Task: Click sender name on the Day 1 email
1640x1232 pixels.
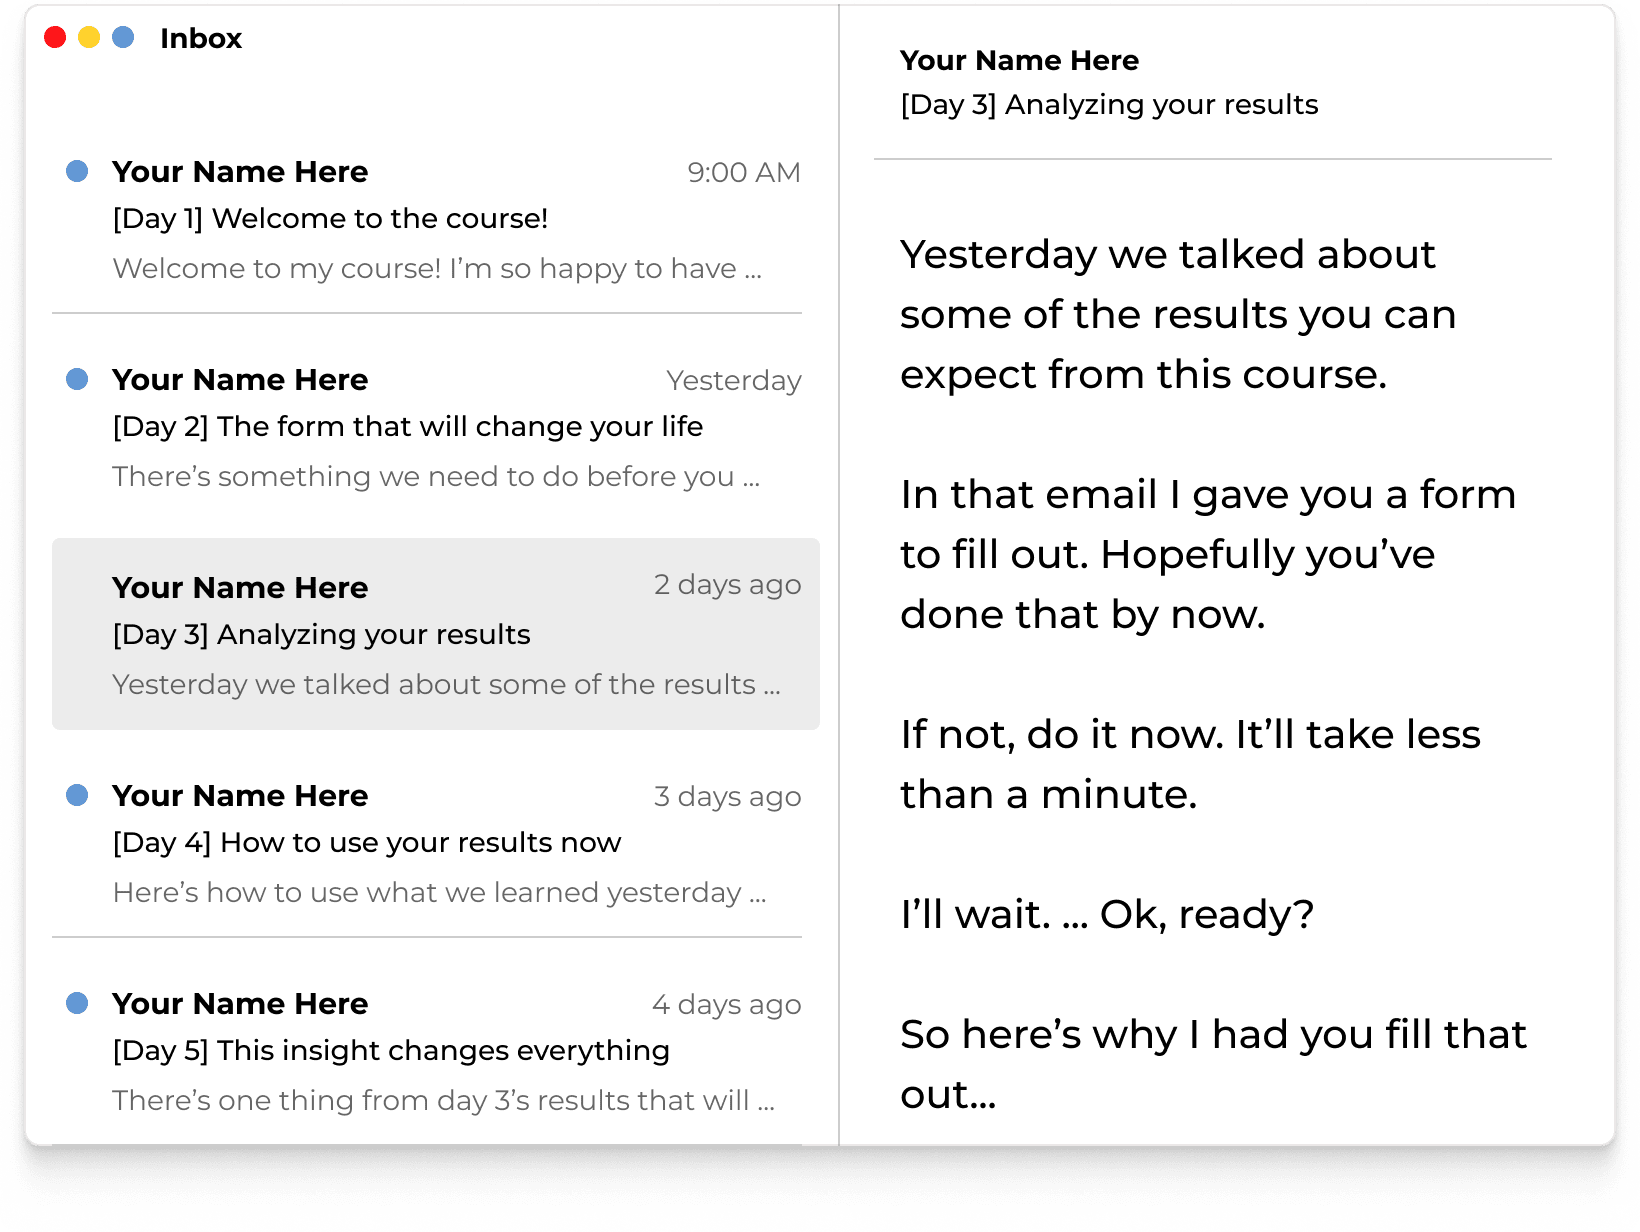Action: pos(240,171)
